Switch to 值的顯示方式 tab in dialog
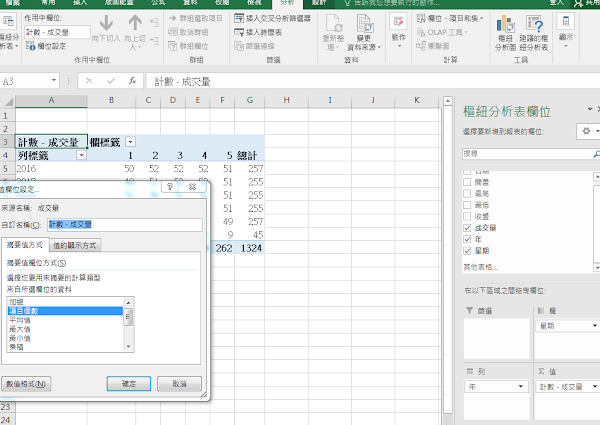 (x=75, y=245)
